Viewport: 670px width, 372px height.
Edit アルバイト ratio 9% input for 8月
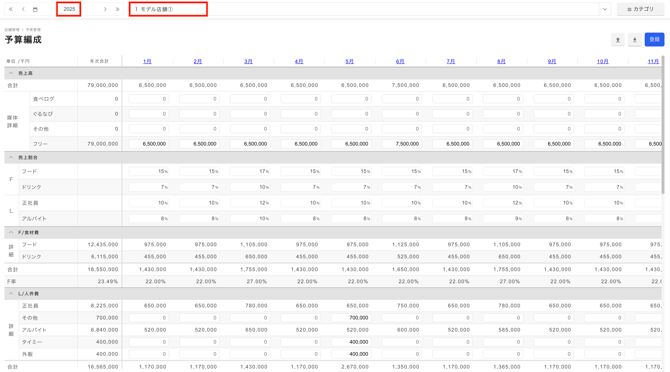tap(502, 219)
